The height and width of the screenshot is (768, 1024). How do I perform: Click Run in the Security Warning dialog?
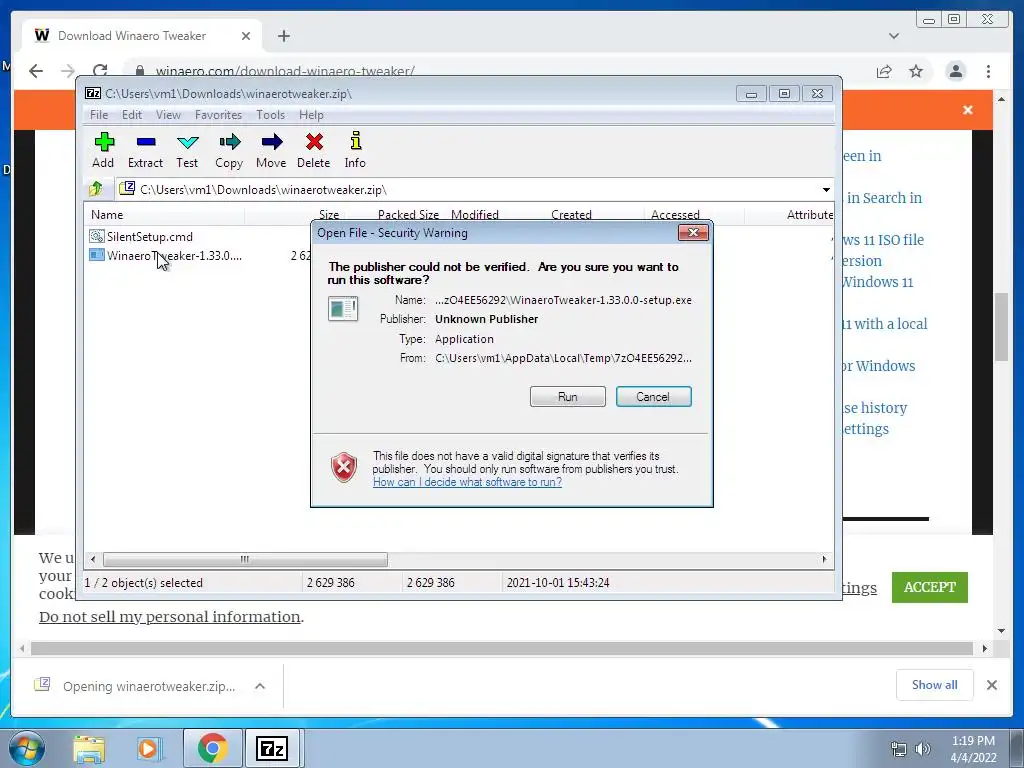(x=568, y=396)
